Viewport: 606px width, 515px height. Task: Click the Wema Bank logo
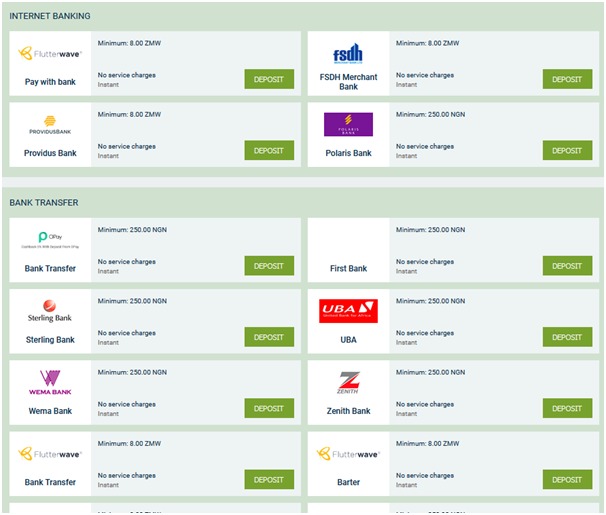pyautogui.click(x=50, y=382)
